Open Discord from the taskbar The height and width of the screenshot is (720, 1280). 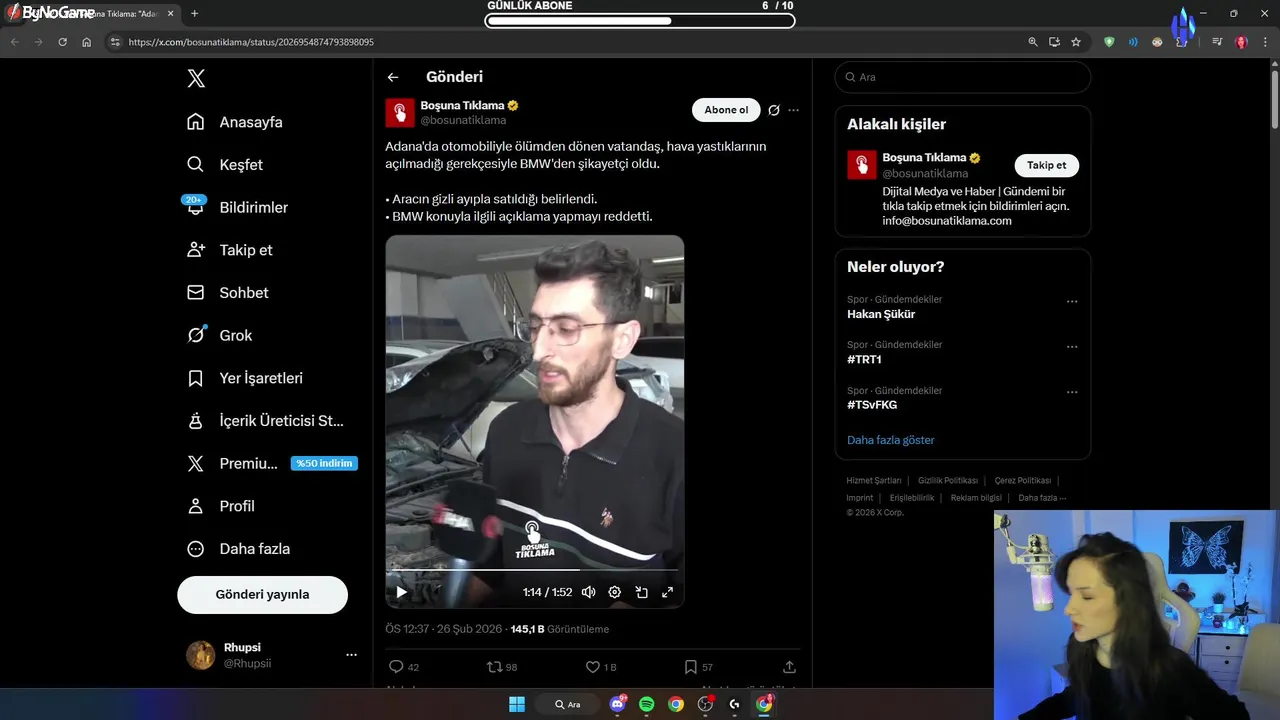pos(617,704)
